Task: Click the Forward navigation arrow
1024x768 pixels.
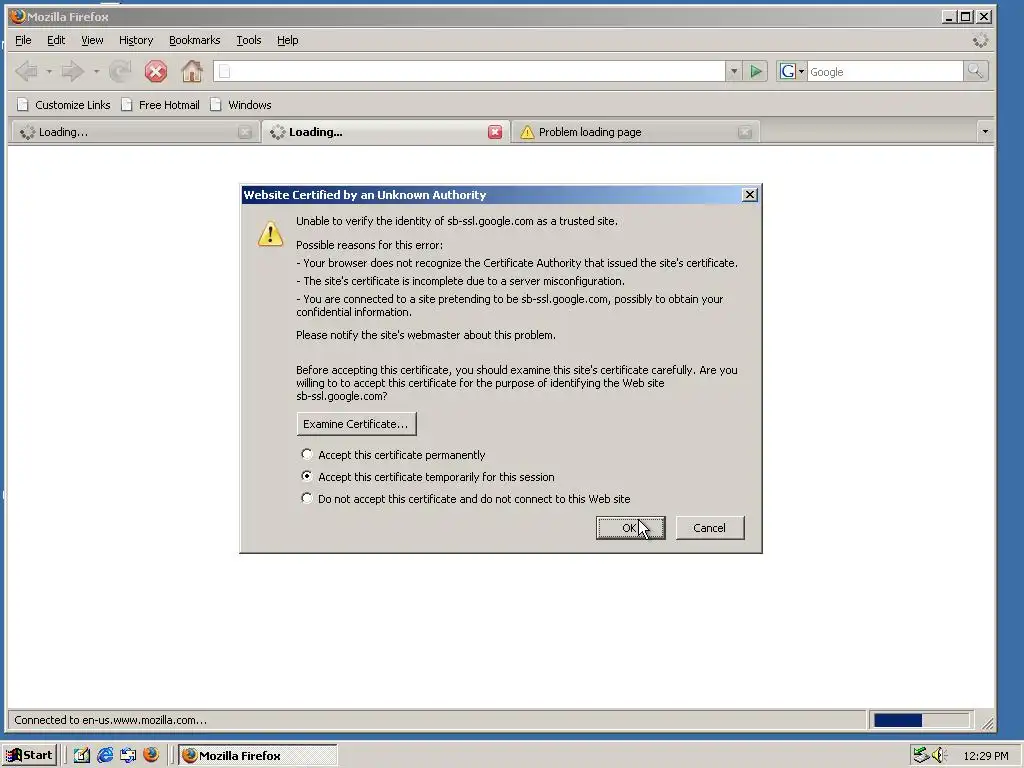Action: (x=72, y=71)
